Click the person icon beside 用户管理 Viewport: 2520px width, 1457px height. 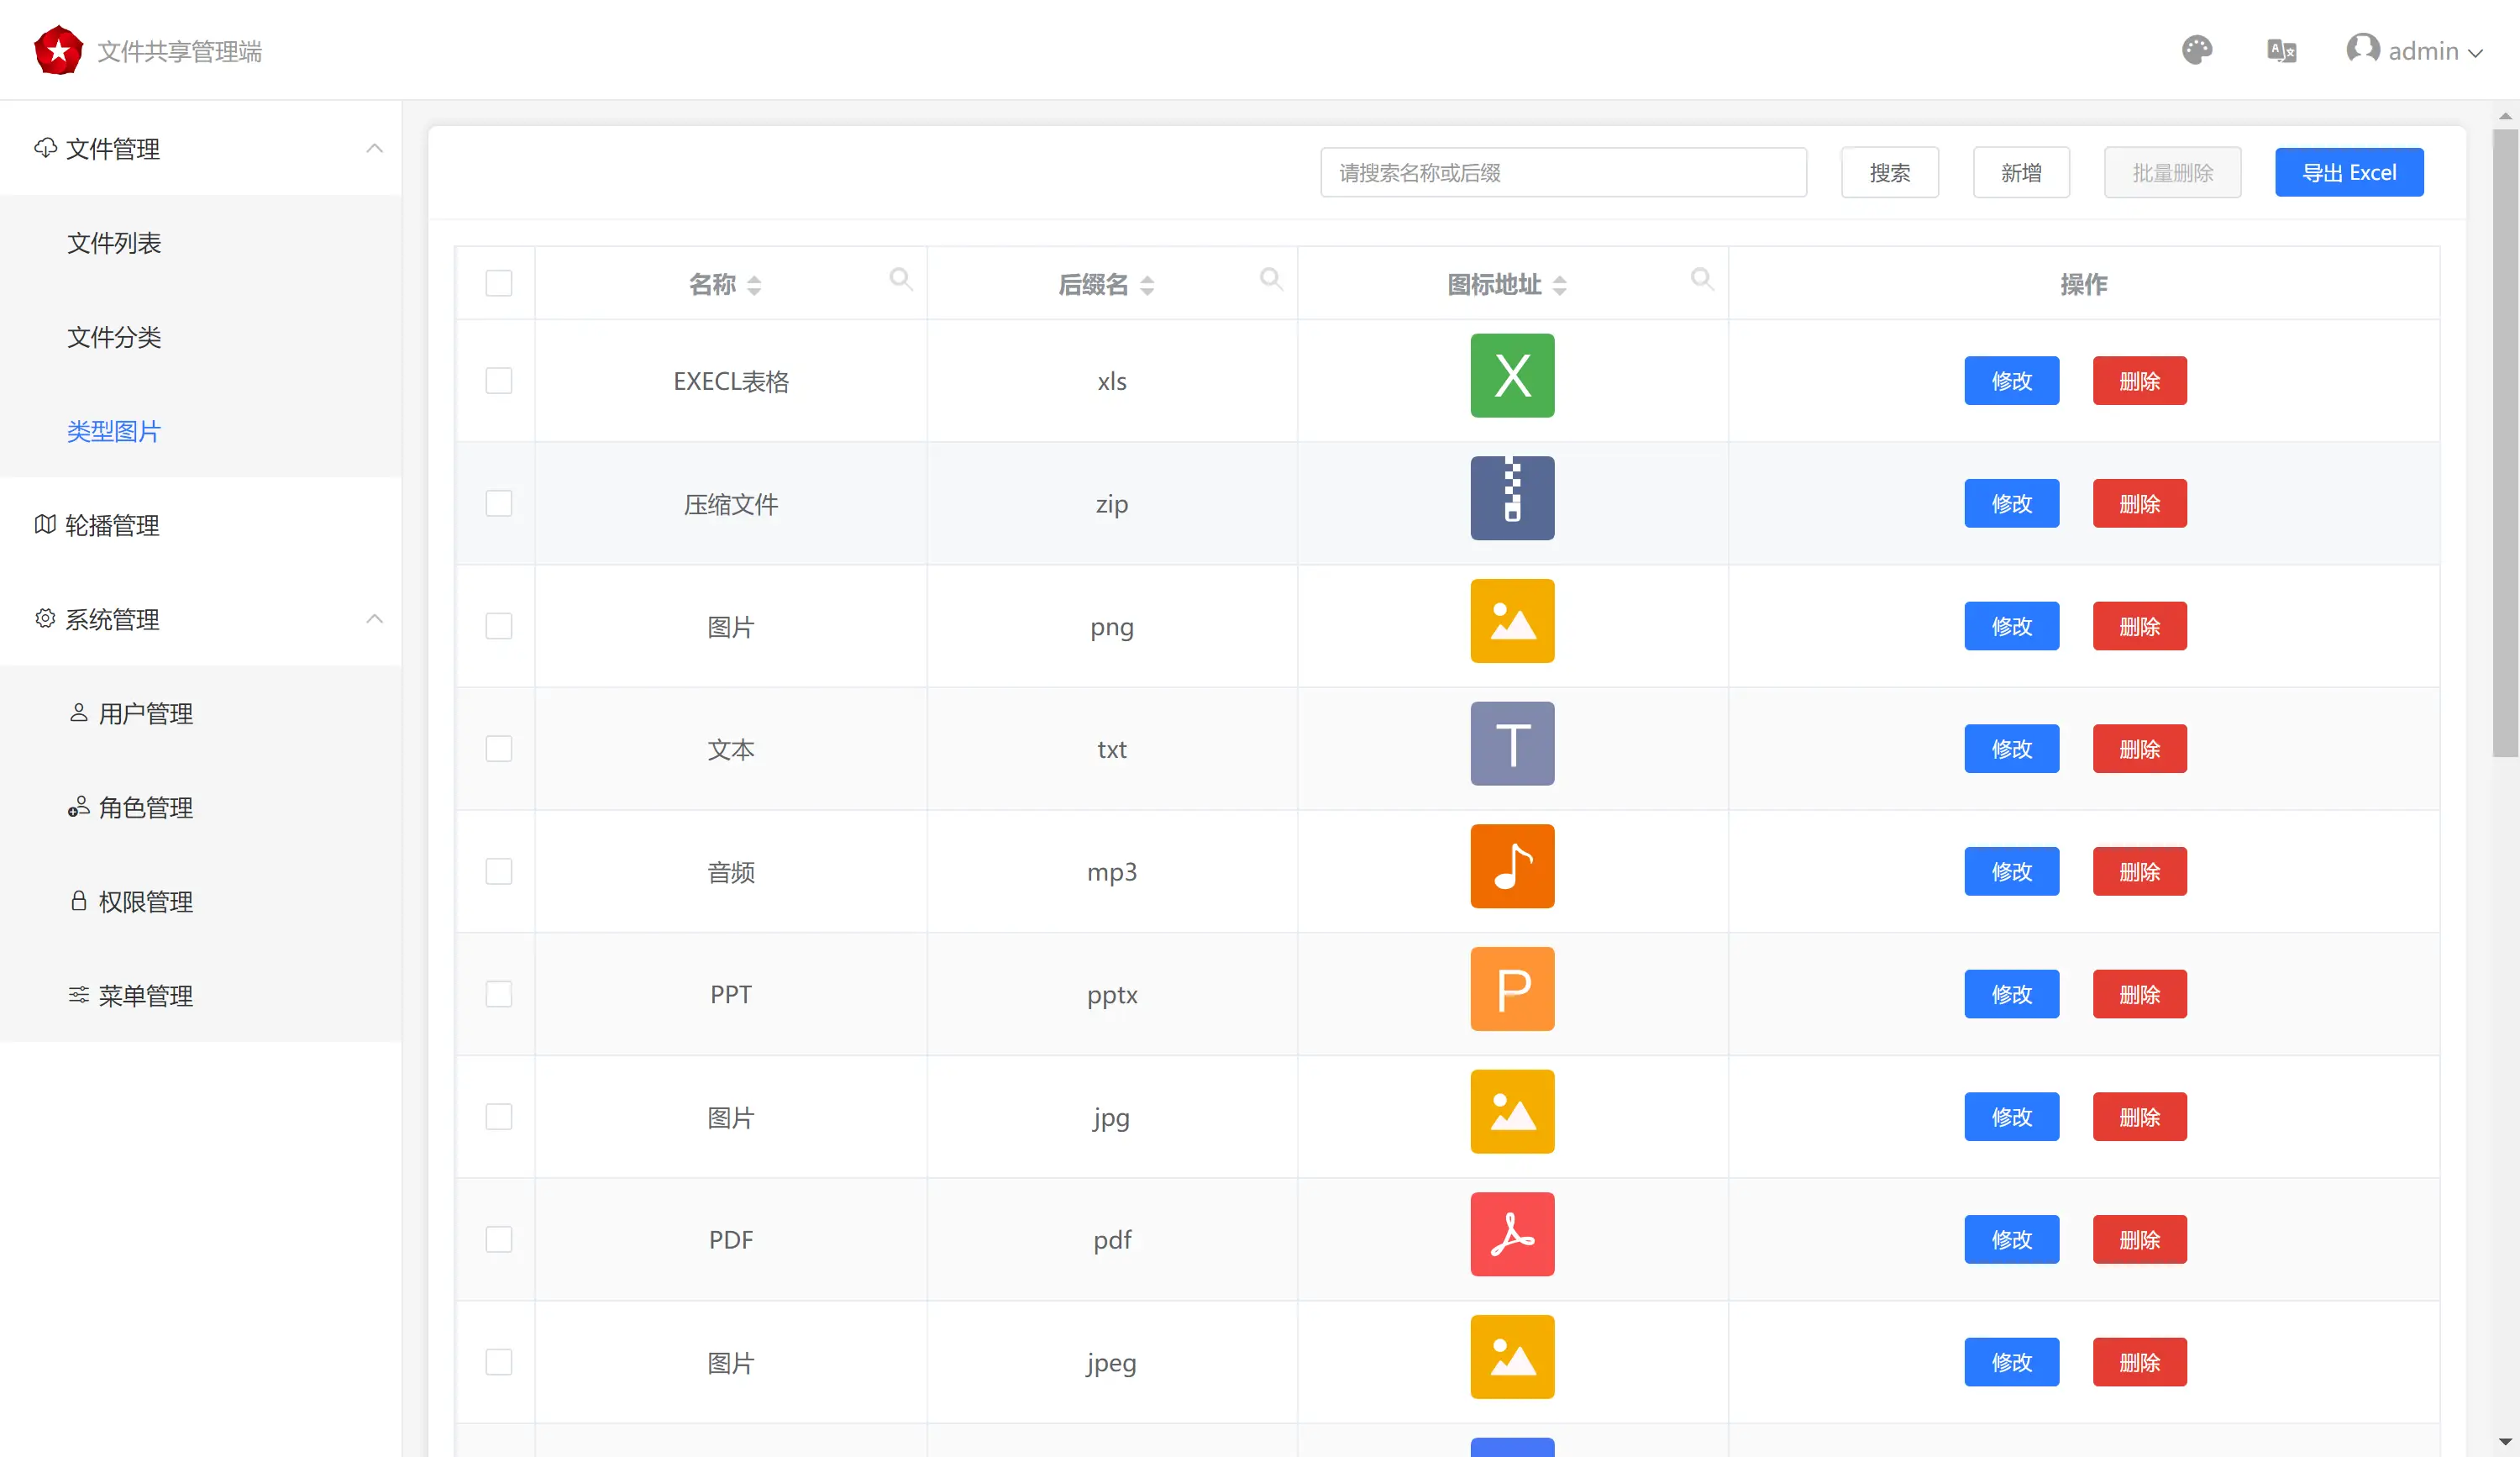[x=78, y=712]
